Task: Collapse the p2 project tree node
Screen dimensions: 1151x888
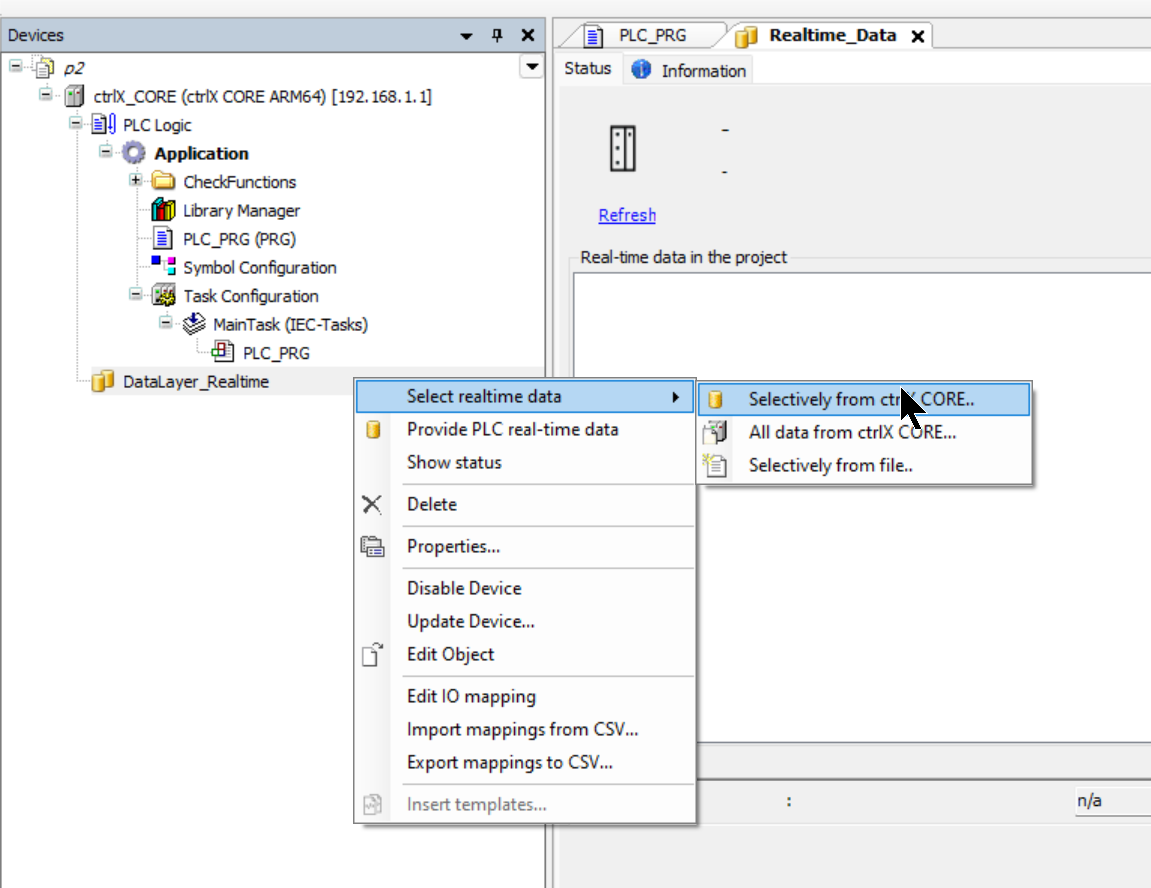Action: (15, 66)
